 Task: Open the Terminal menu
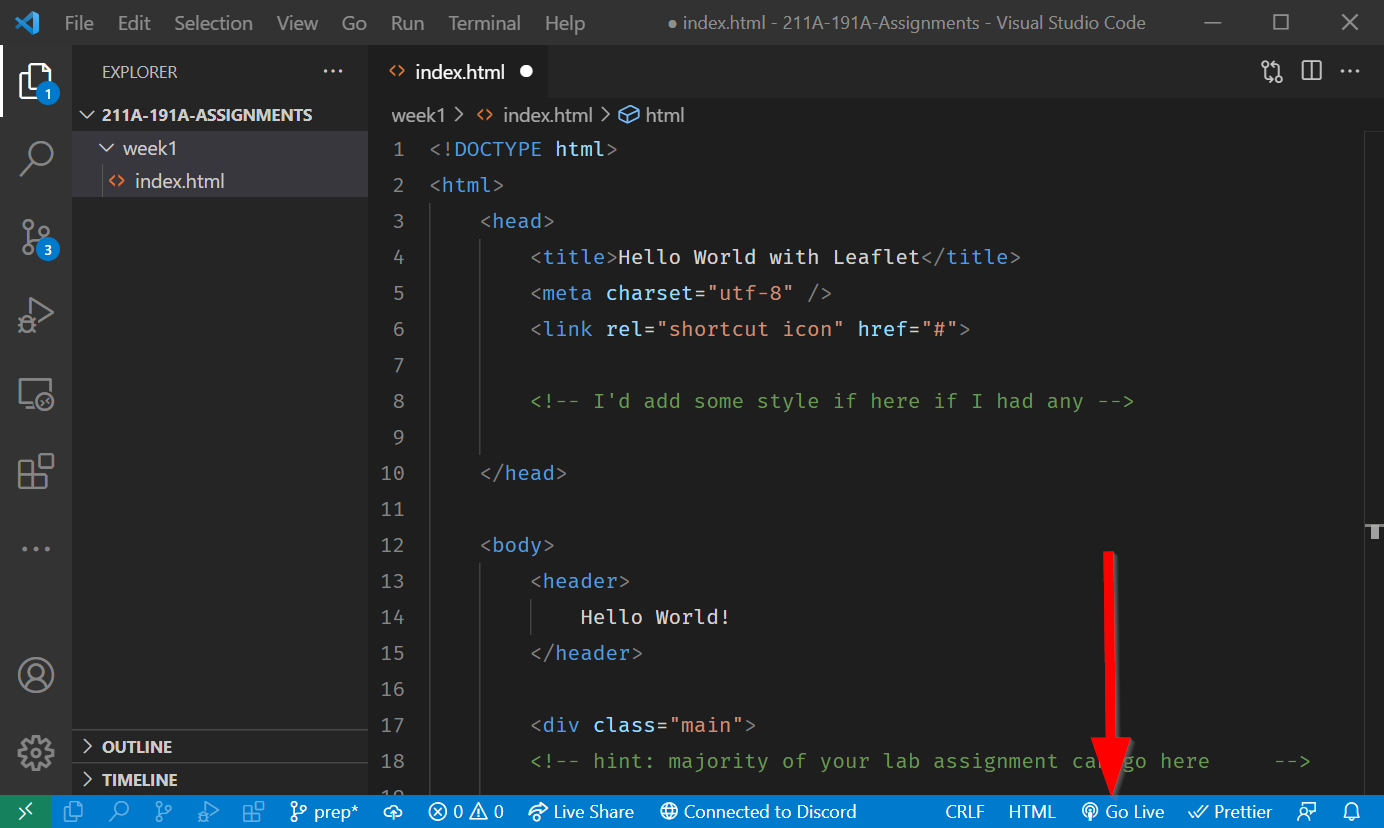coord(484,23)
